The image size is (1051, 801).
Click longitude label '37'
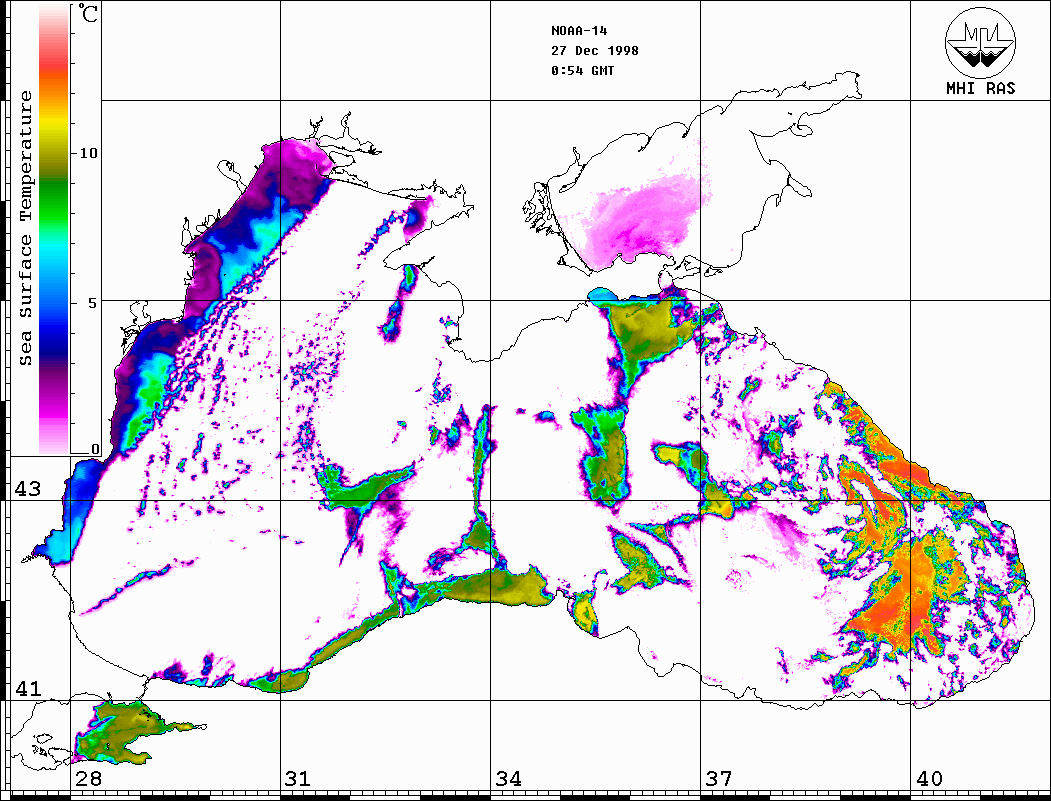(719, 778)
